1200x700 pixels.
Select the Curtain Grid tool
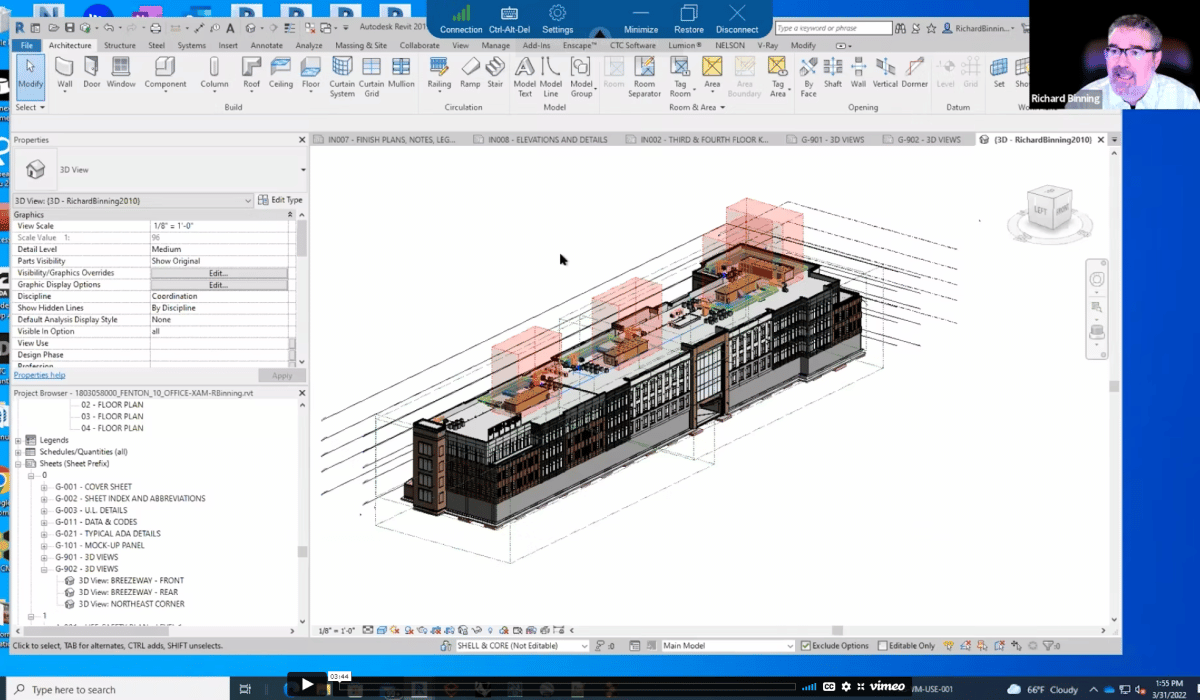tap(371, 76)
